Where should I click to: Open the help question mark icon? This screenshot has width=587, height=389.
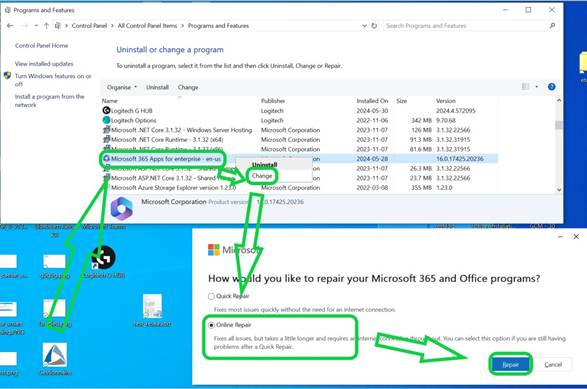click(x=551, y=87)
